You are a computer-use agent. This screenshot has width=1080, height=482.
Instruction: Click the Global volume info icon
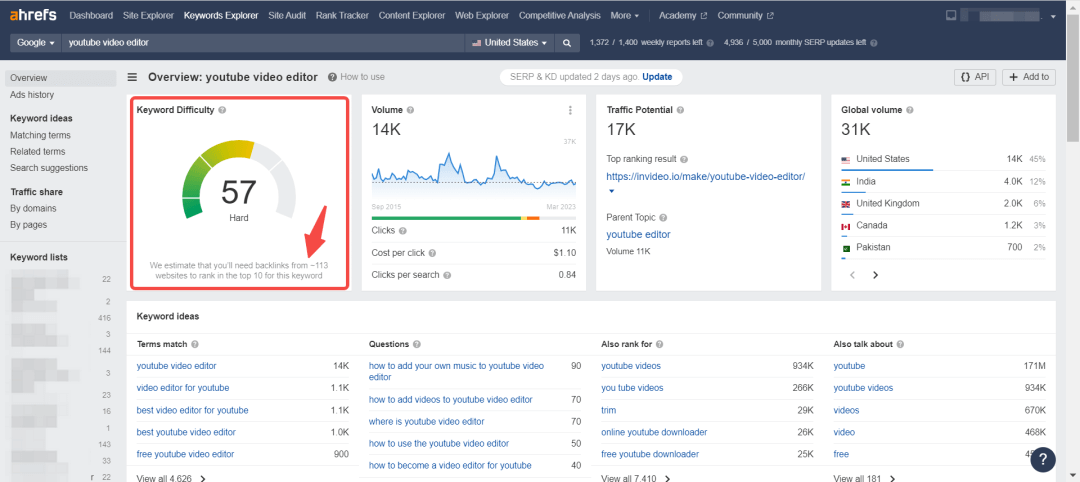click(x=910, y=110)
